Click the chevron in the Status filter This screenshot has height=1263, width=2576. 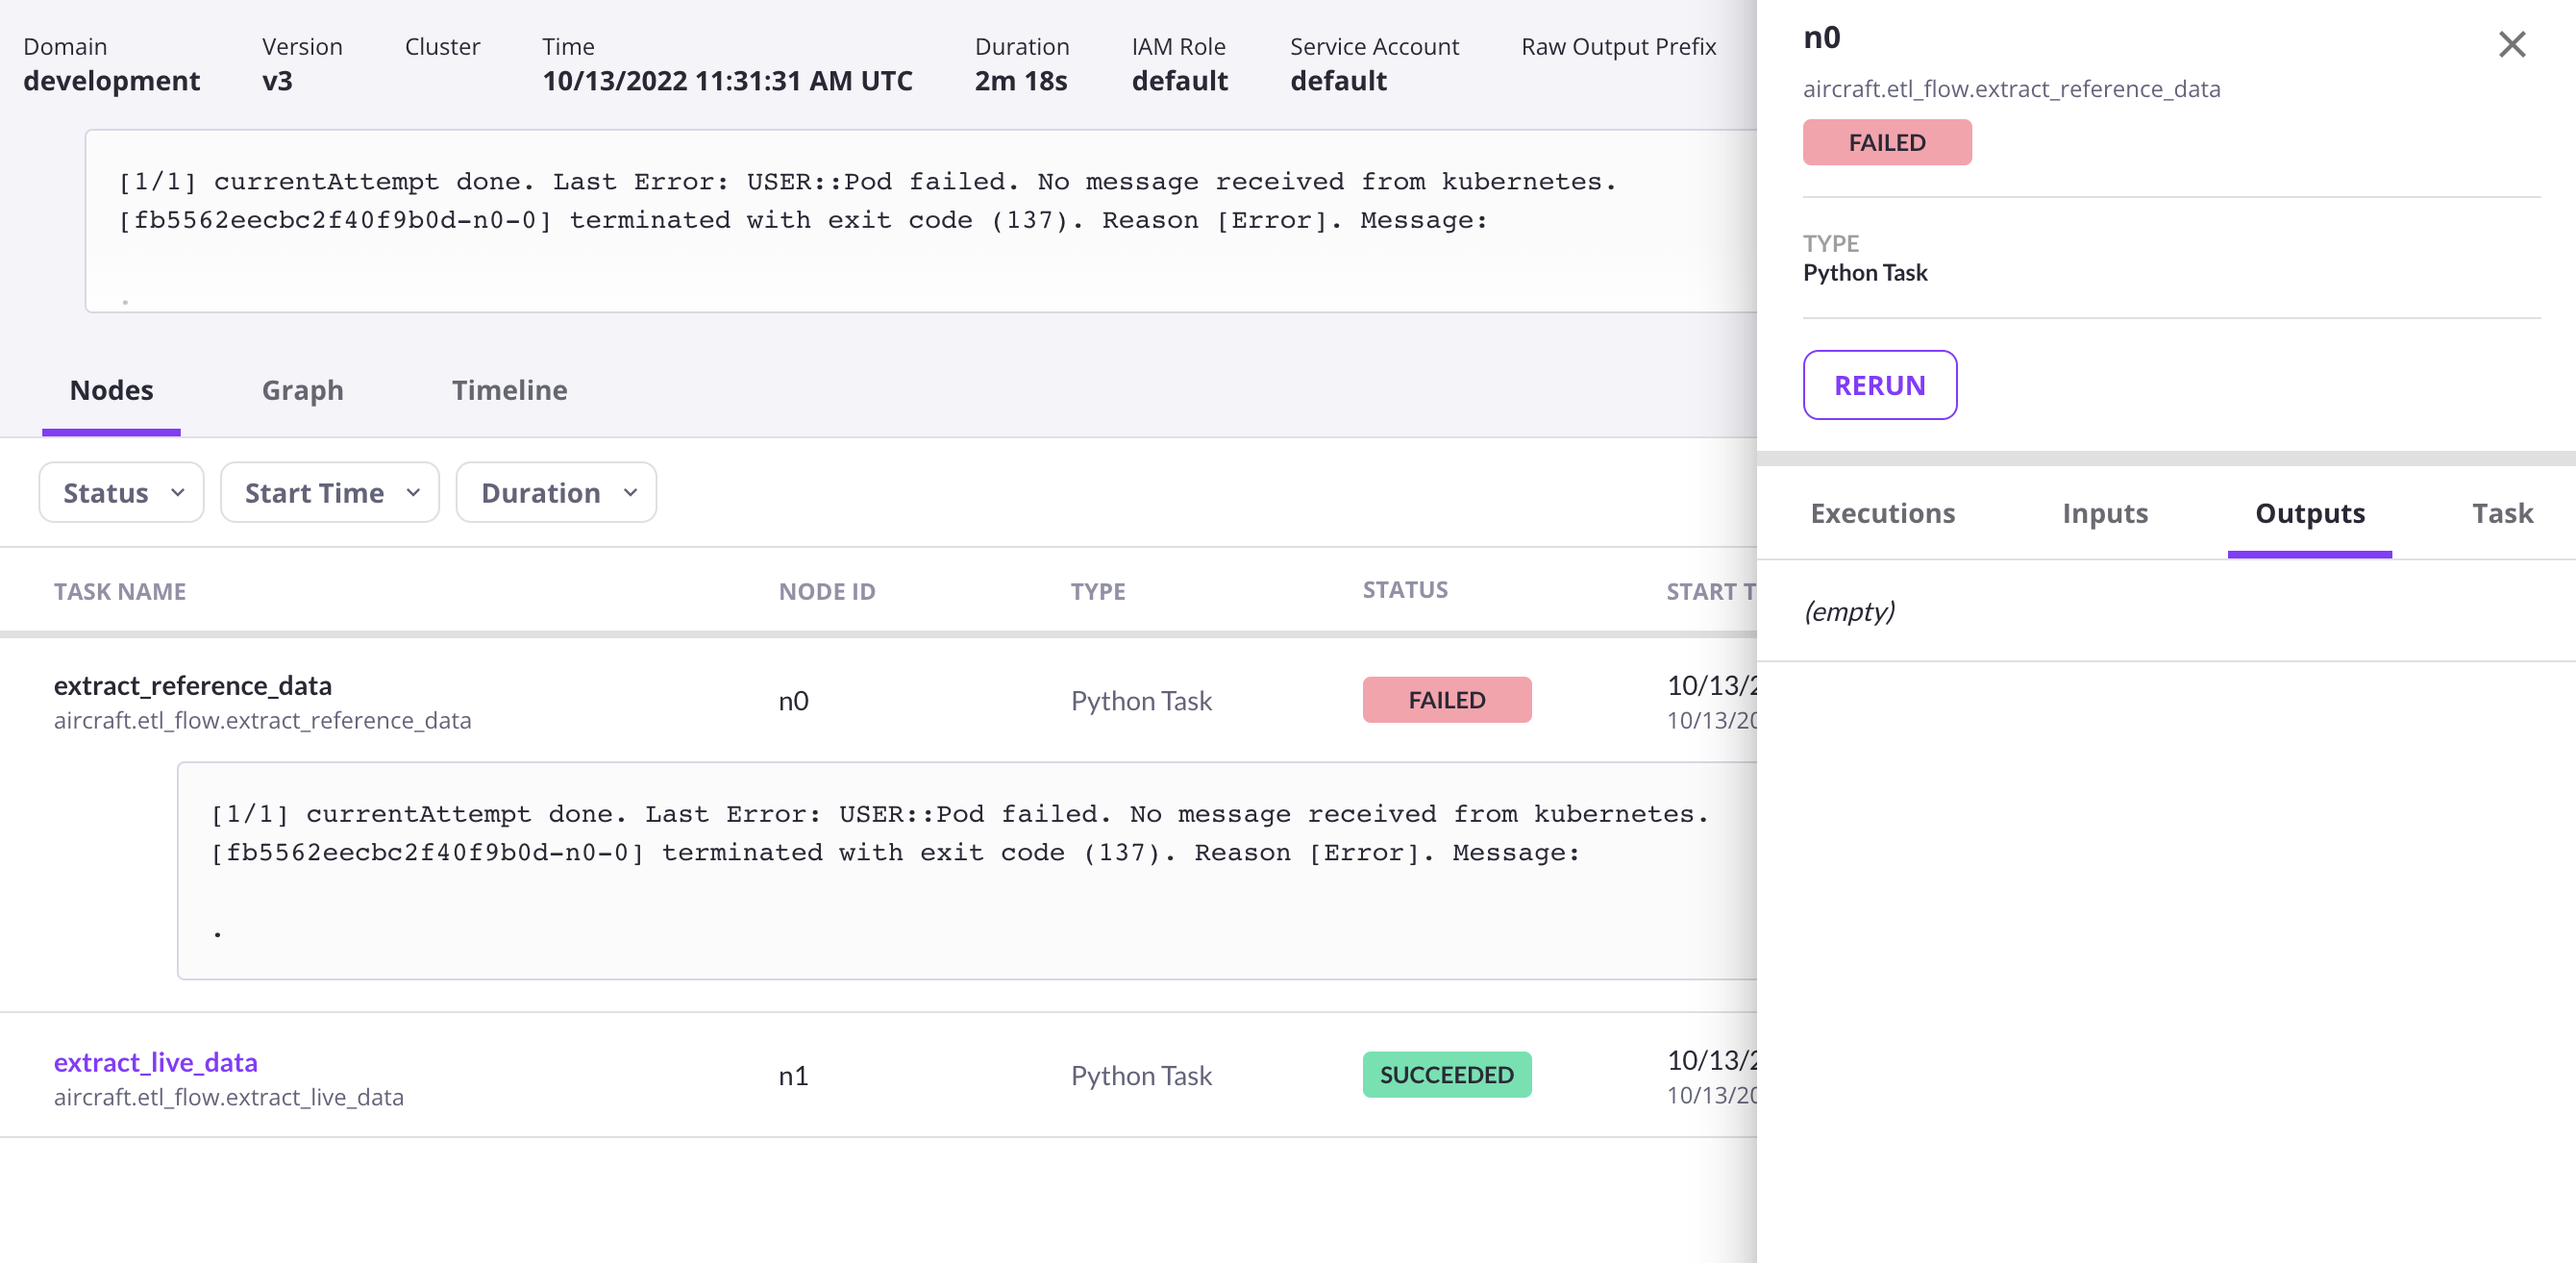click(178, 492)
